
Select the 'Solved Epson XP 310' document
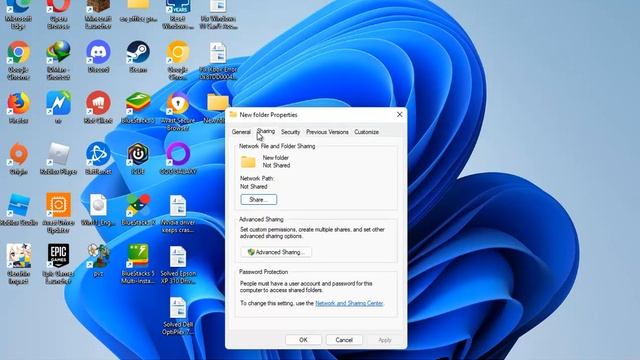click(178, 257)
